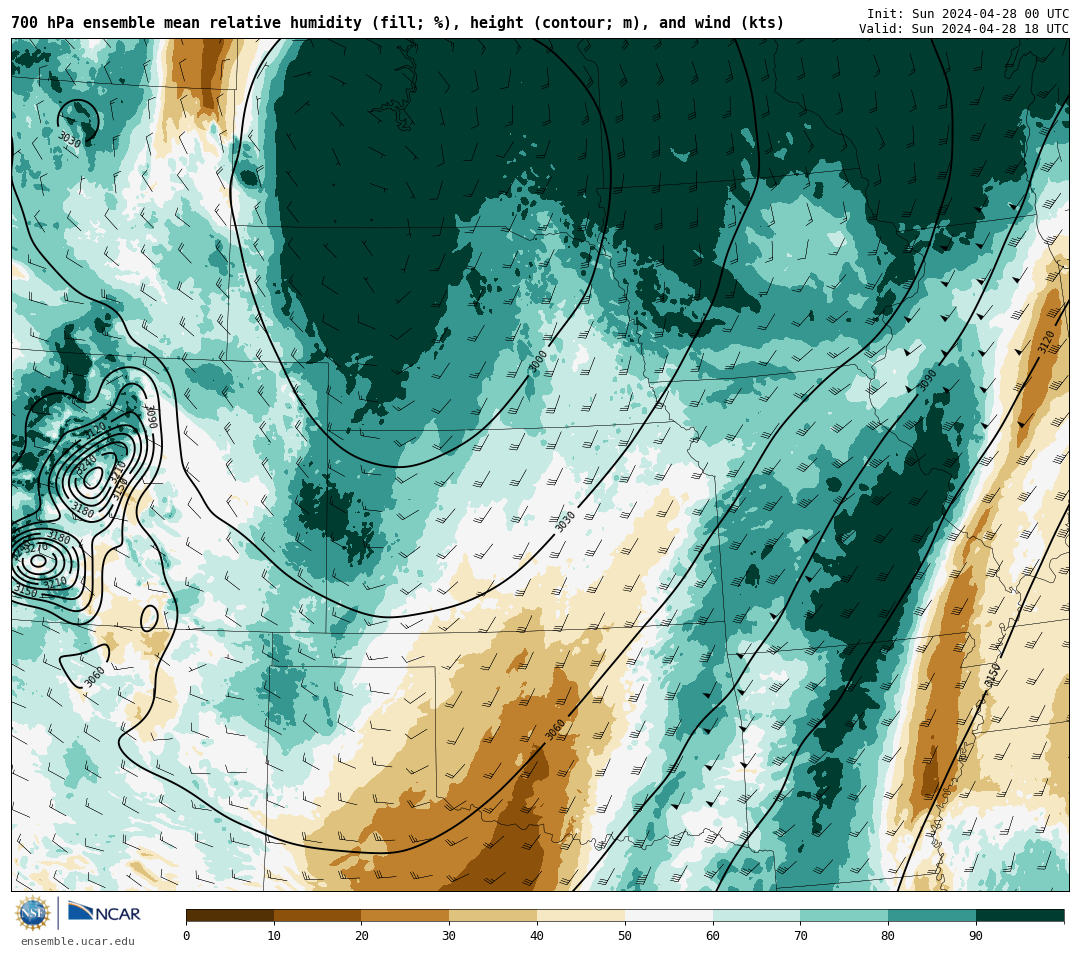This screenshot has width=1080, height=954.
Task: Click the 3000 contour label on the map
Action: tap(538, 362)
